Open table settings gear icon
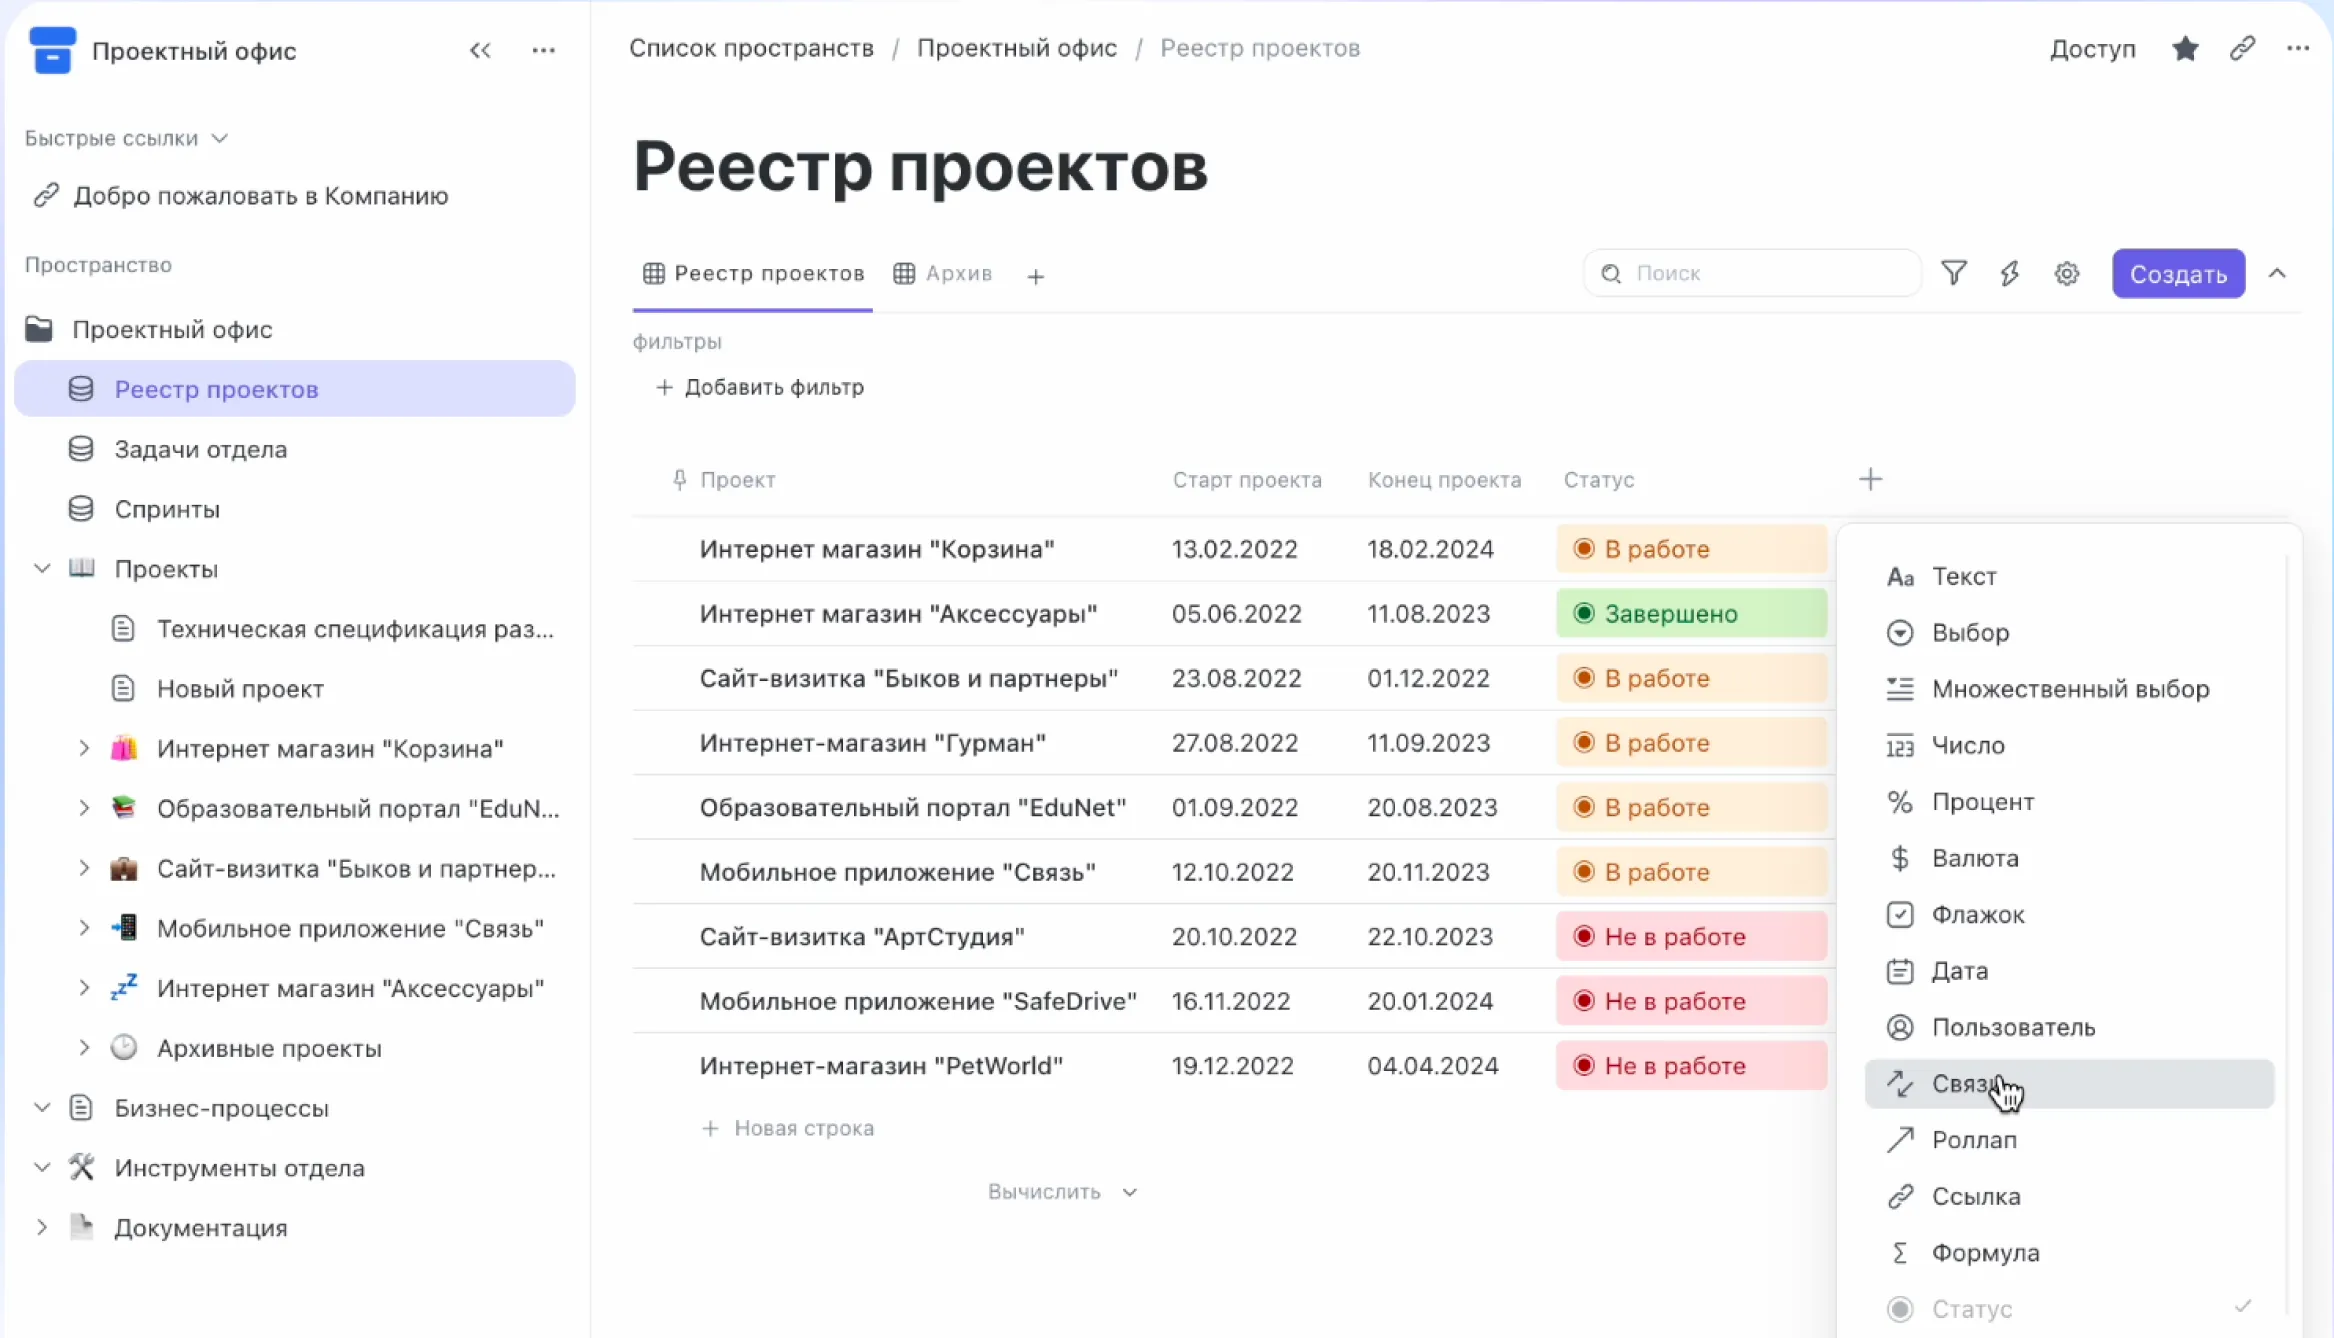 (2067, 273)
